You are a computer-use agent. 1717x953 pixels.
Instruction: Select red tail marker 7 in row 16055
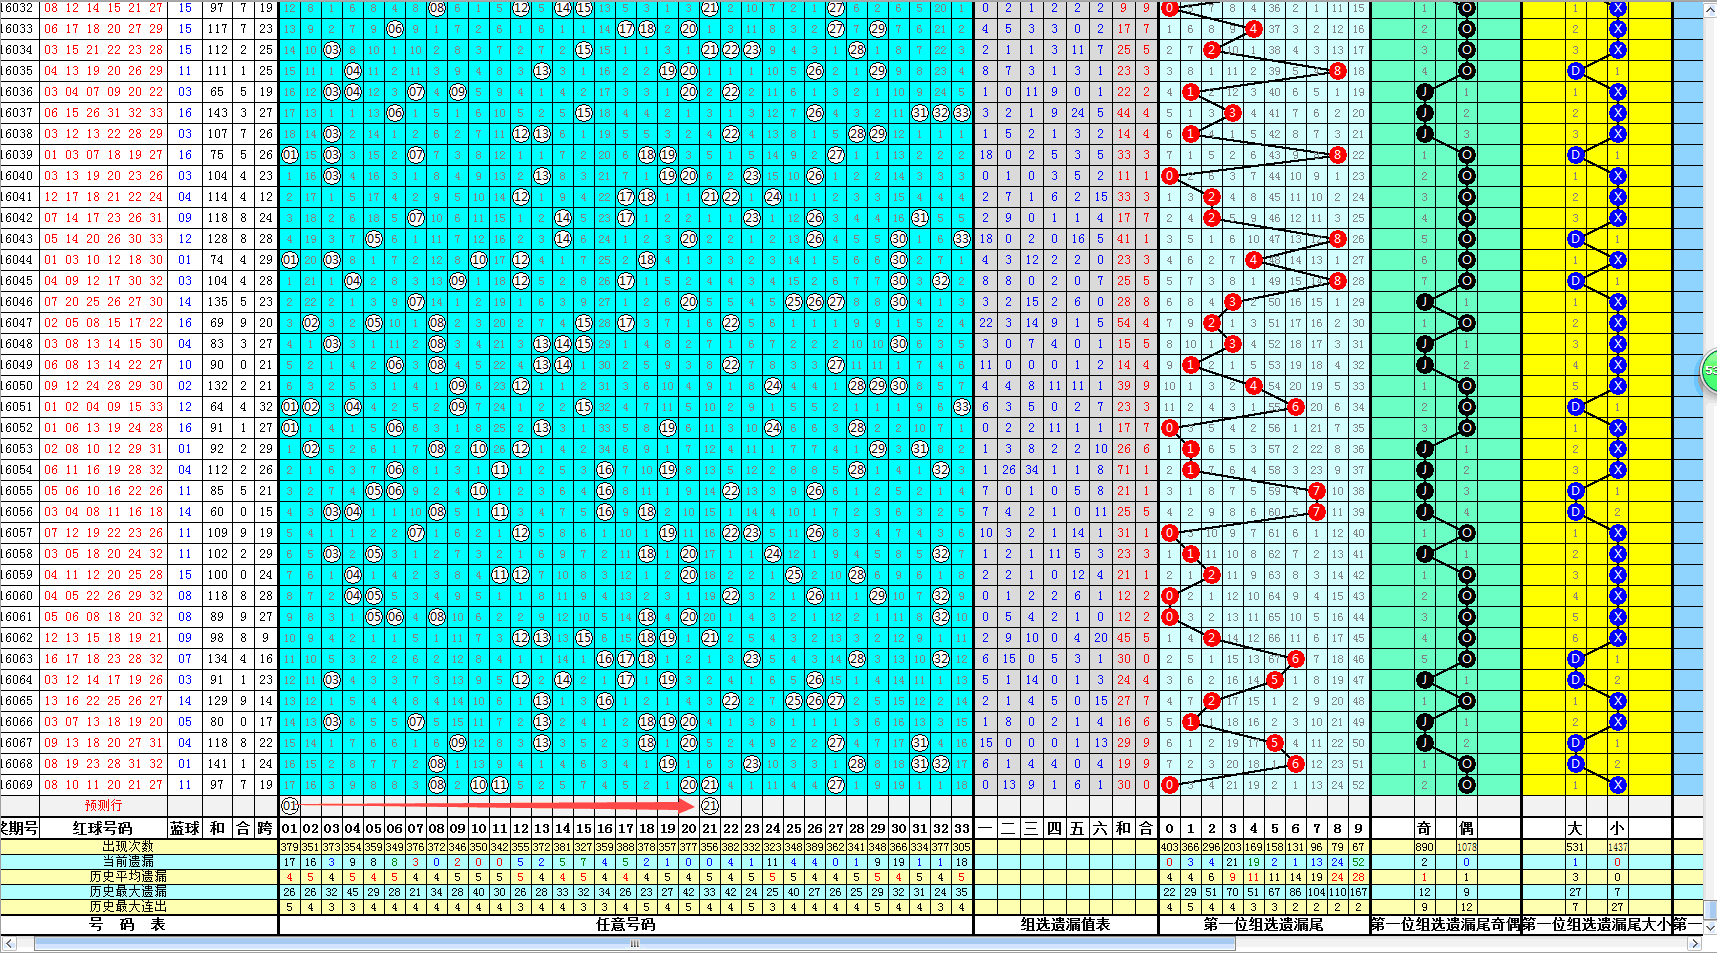(x=1317, y=491)
